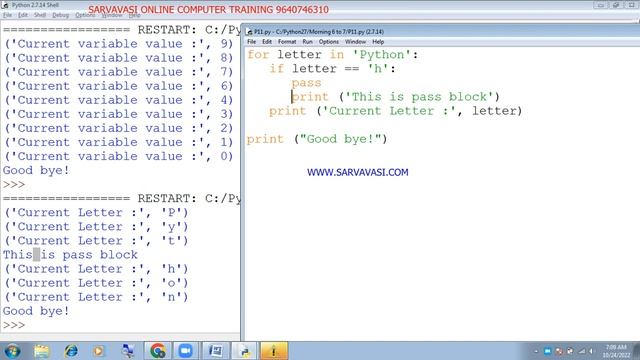
Task: Open Windows Explorer from the taskbar
Action: point(42,351)
